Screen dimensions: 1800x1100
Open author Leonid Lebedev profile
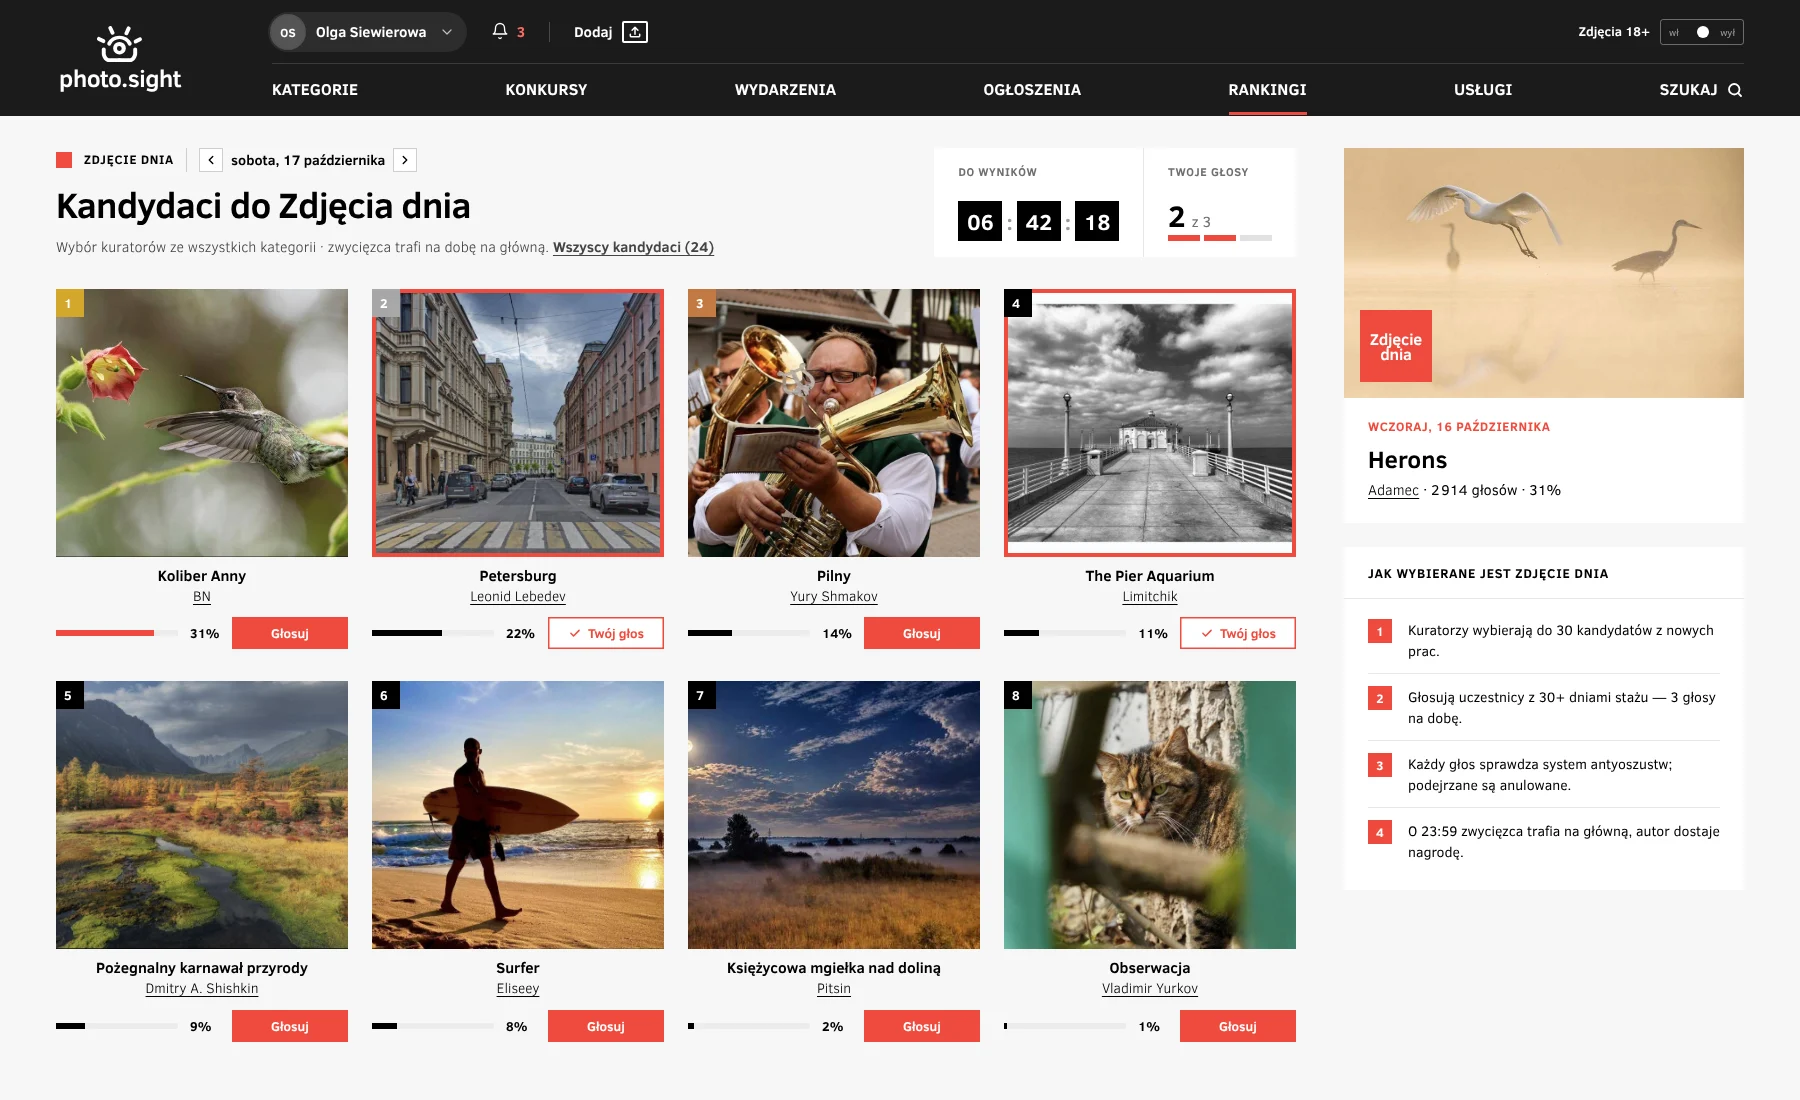[518, 597]
